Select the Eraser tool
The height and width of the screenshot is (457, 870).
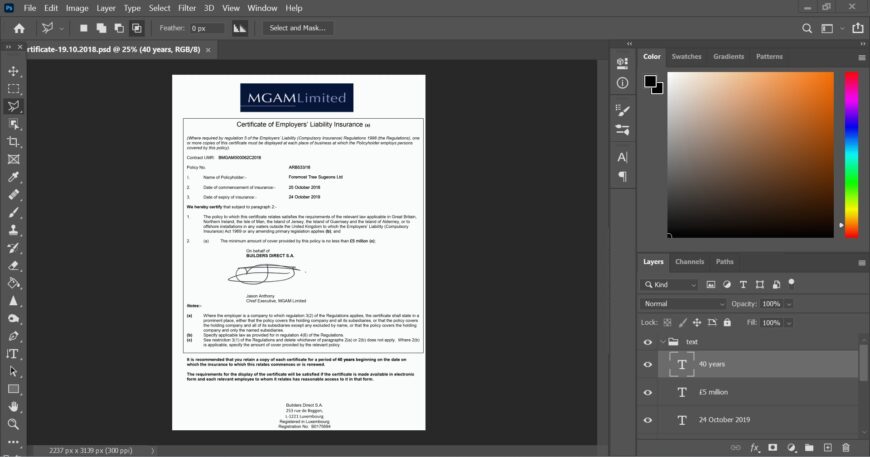(x=13, y=266)
